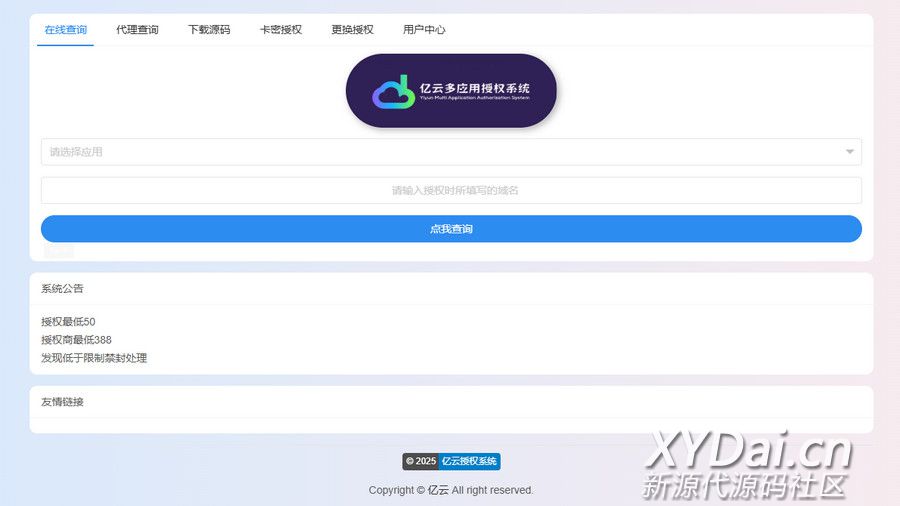
Task: Select the 卡密授权 tab
Action: 281,30
